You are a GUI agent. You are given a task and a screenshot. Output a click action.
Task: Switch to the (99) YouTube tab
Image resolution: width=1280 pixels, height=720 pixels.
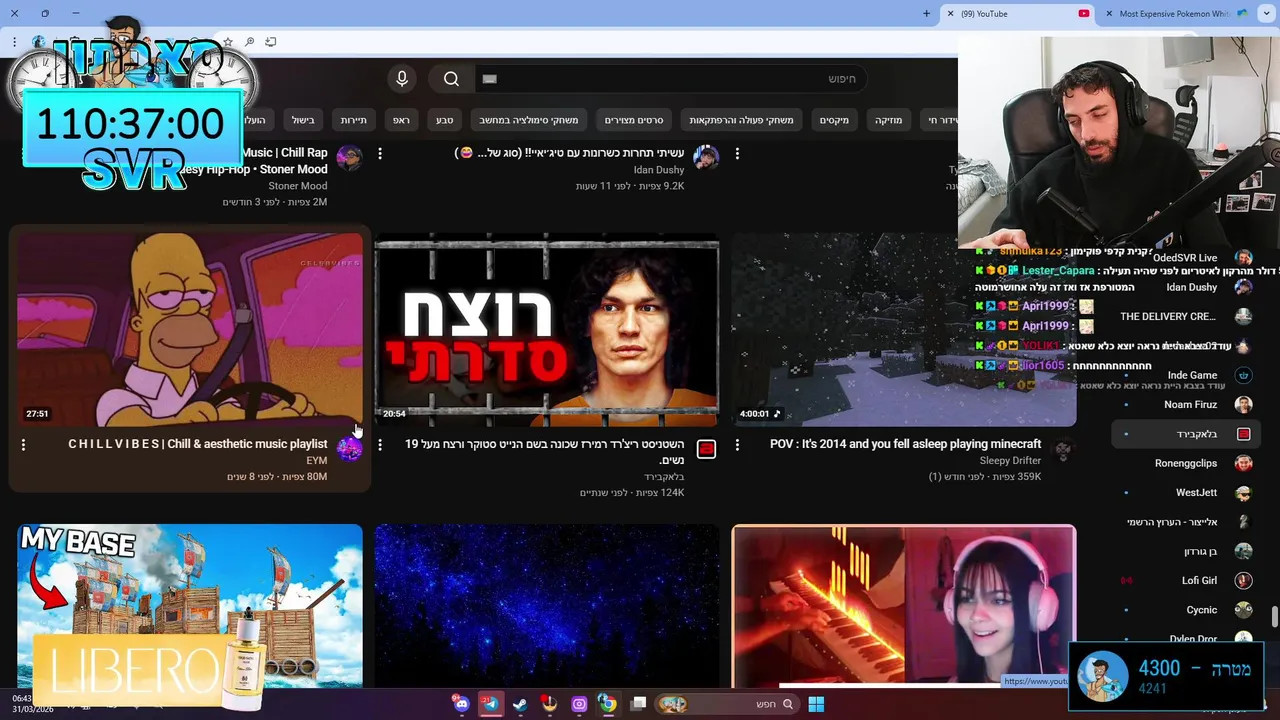(x=1017, y=14)
